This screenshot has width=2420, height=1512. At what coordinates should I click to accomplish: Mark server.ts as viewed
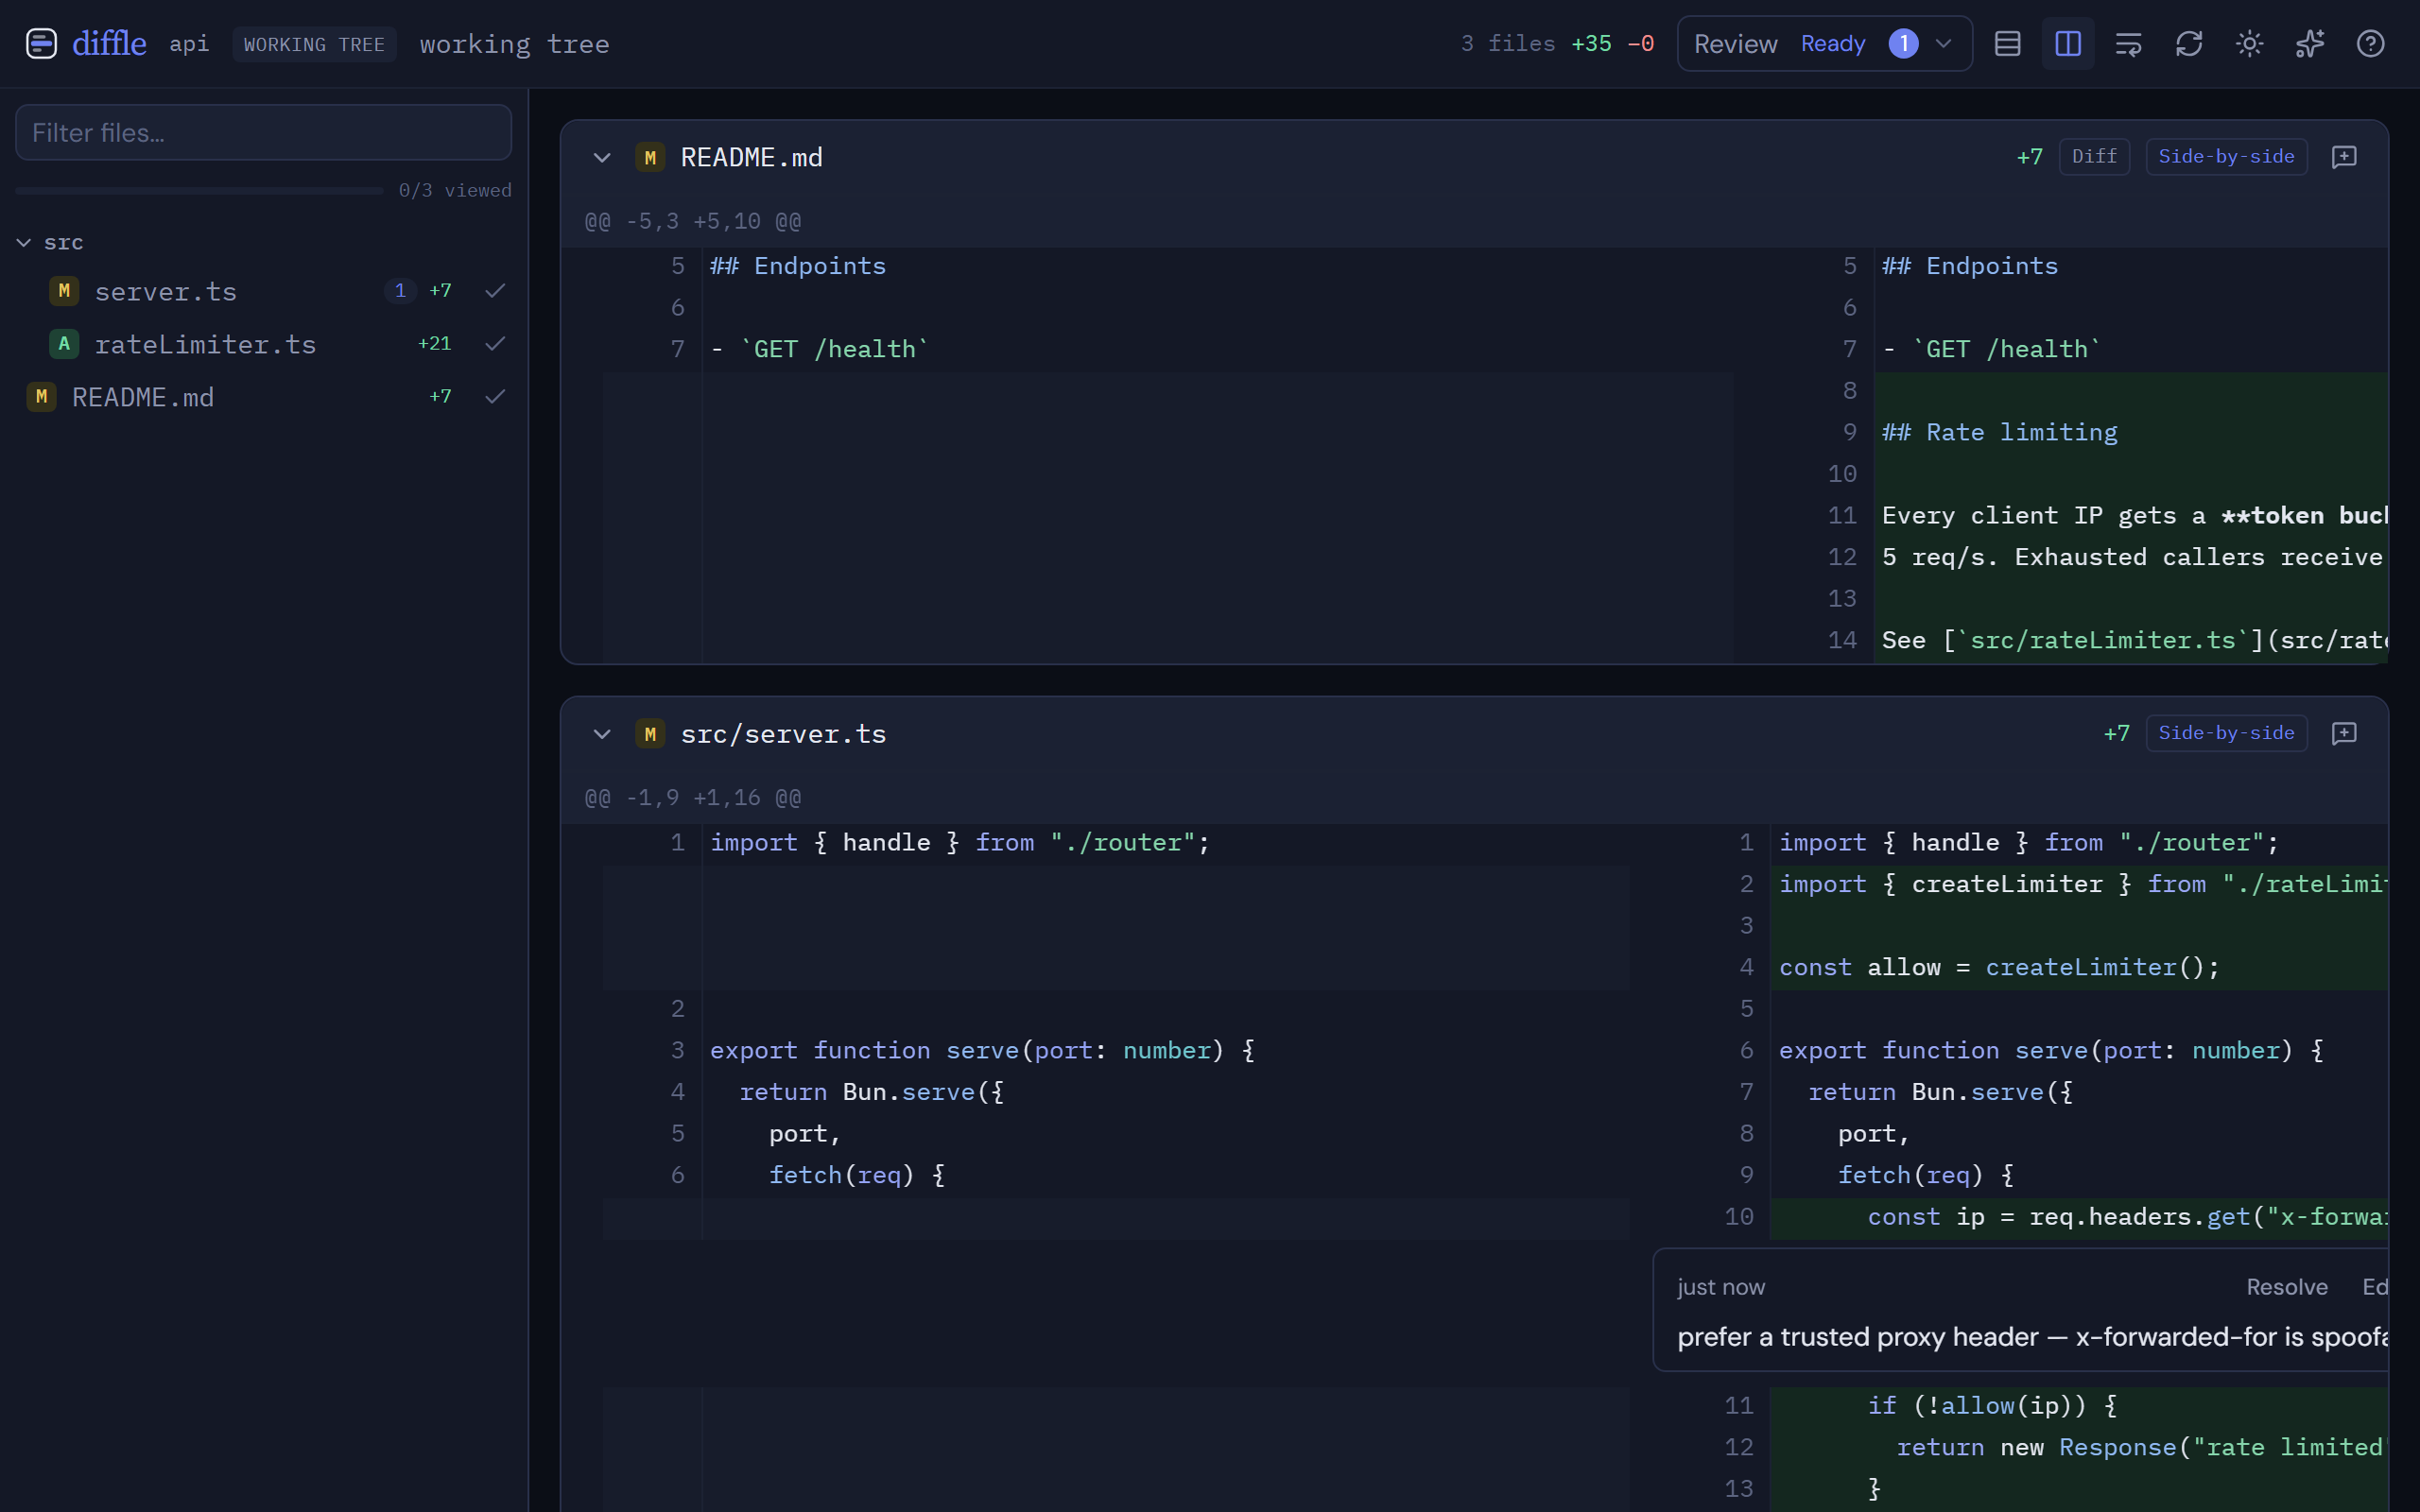click(495, 291)
